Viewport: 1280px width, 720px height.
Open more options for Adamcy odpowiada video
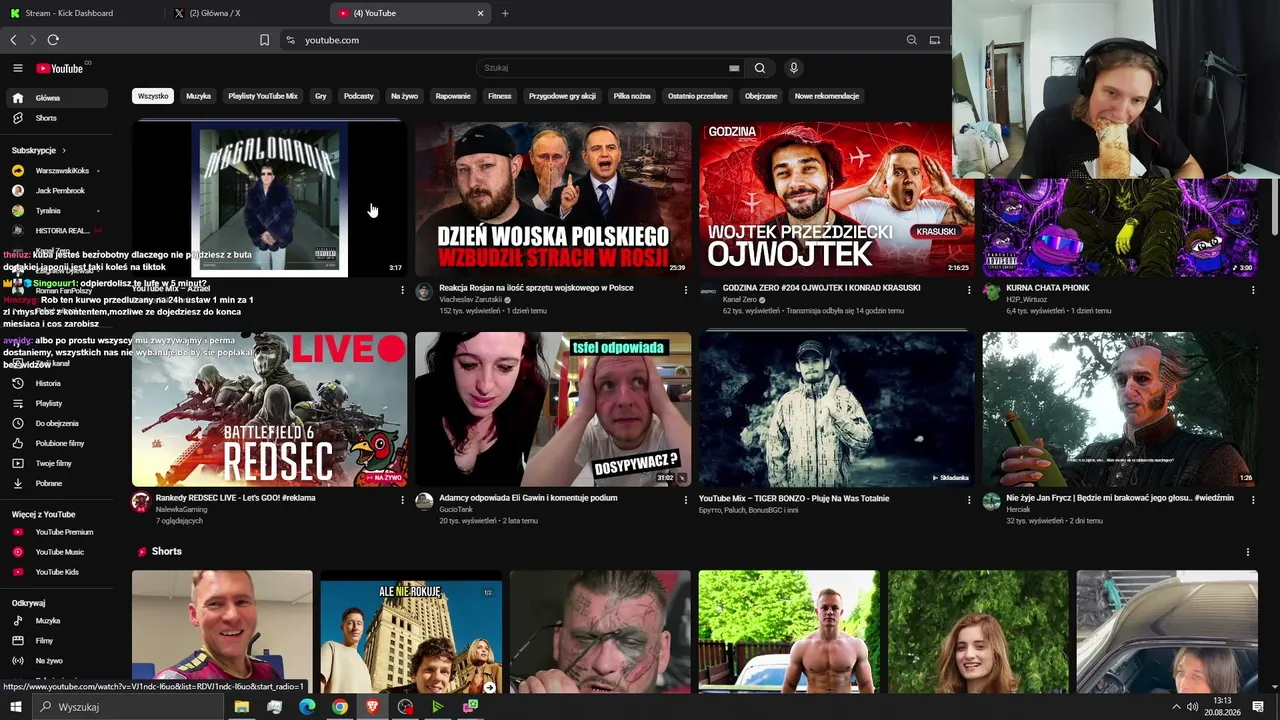(686, 500)
